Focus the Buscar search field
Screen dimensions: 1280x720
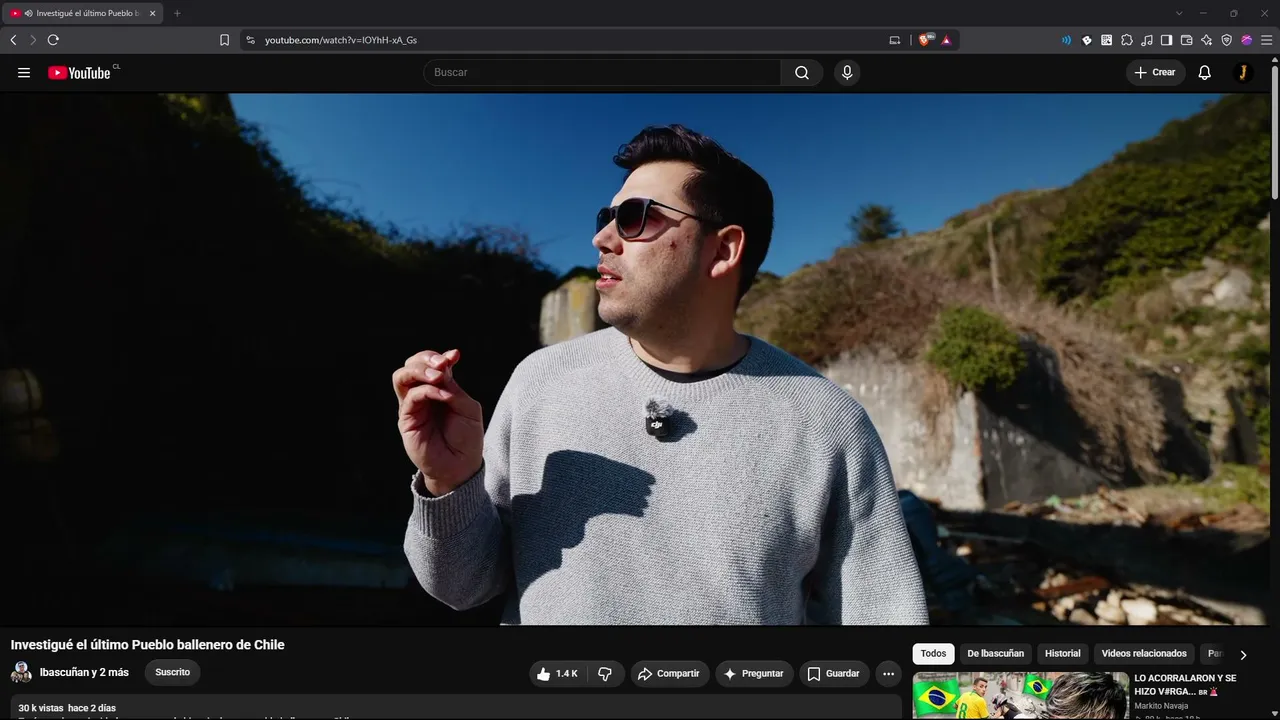602,72
